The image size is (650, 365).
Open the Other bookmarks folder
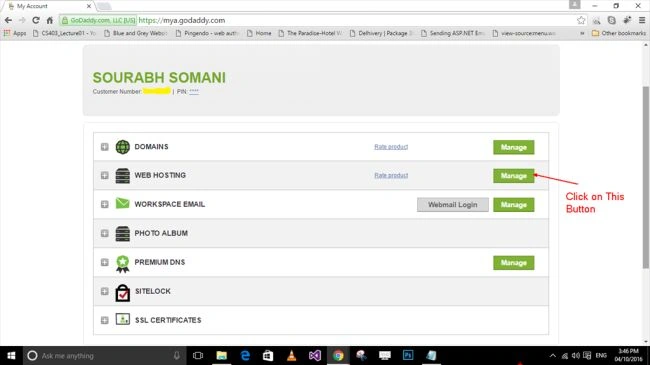[x=619, y=33]
